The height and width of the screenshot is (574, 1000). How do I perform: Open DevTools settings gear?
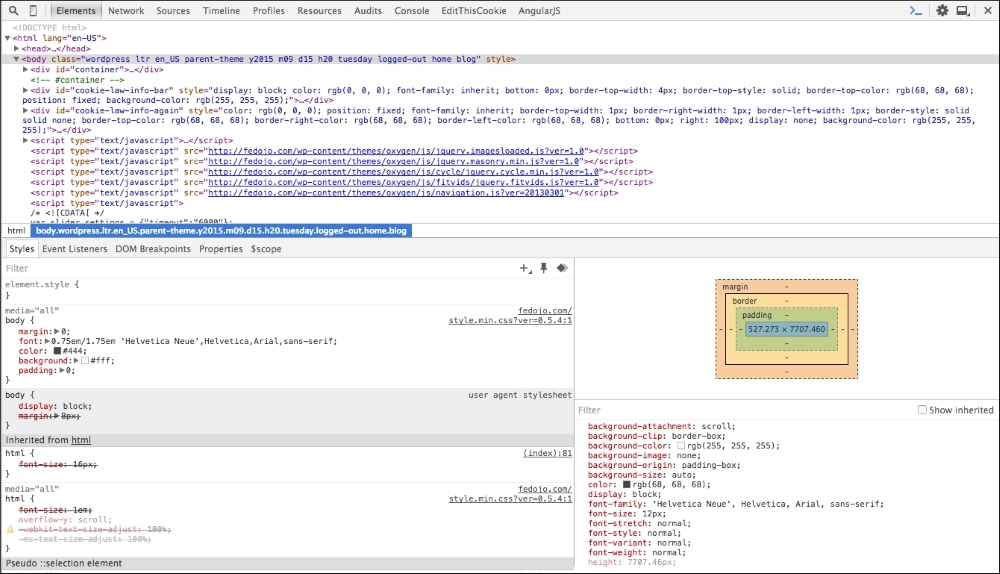click(x=942, y=10)
